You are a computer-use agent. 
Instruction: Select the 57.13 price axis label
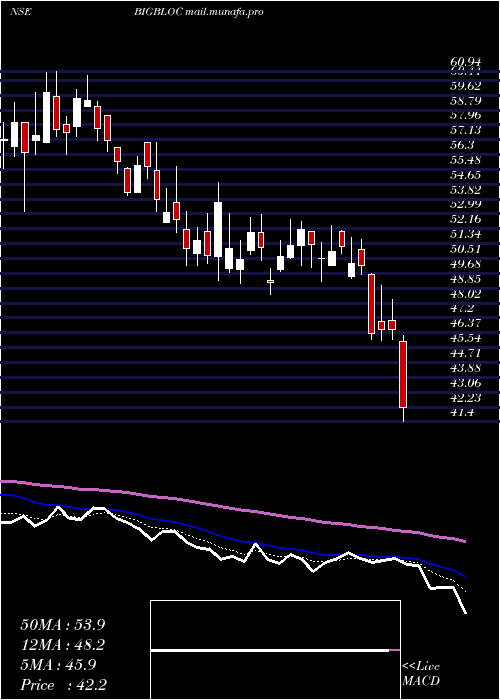(466, 130)
